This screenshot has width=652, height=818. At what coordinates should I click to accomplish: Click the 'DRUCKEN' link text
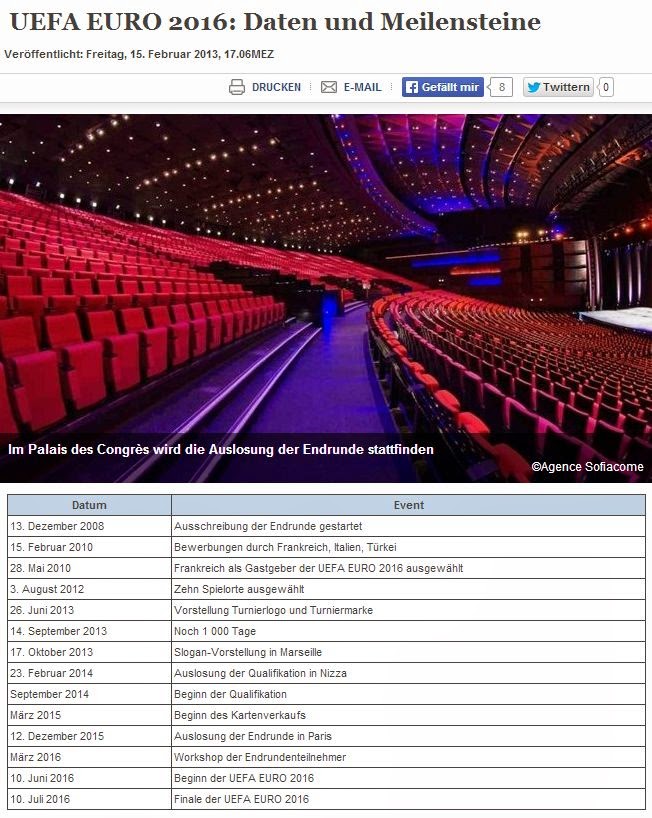(x=276, y=87)
